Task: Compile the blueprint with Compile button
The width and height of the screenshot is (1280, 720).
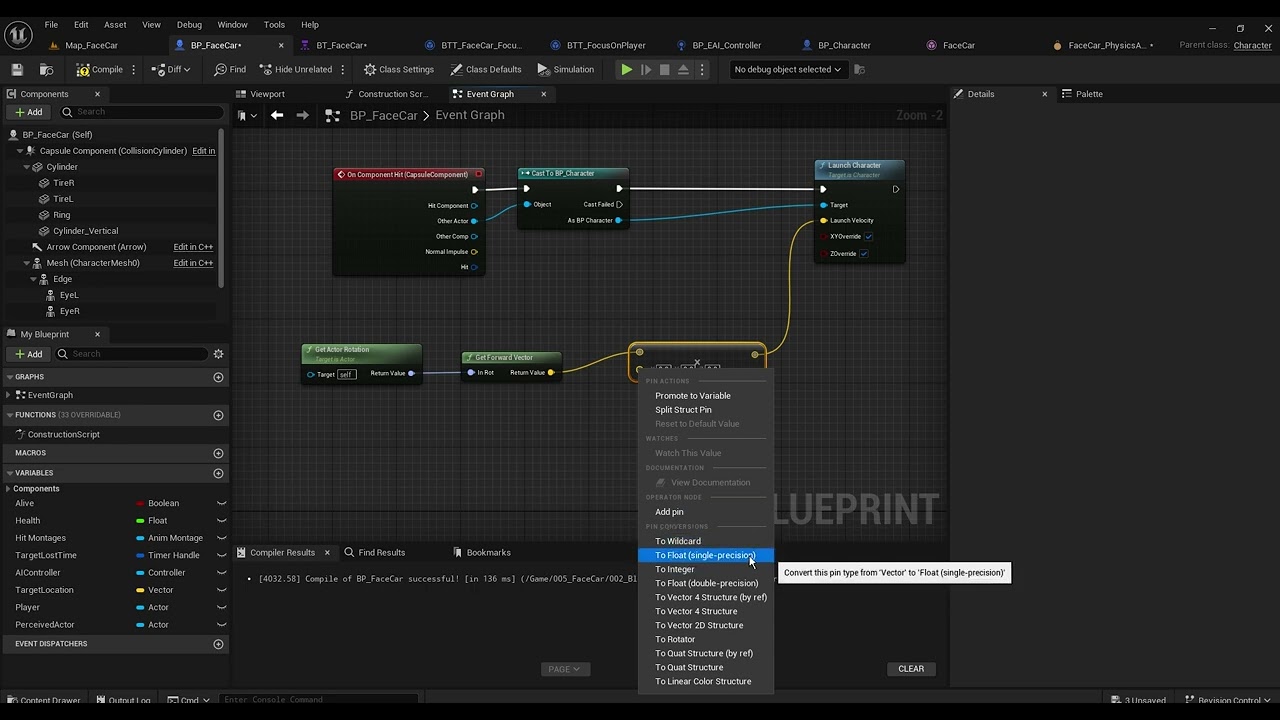Action: tap(100, 70)
